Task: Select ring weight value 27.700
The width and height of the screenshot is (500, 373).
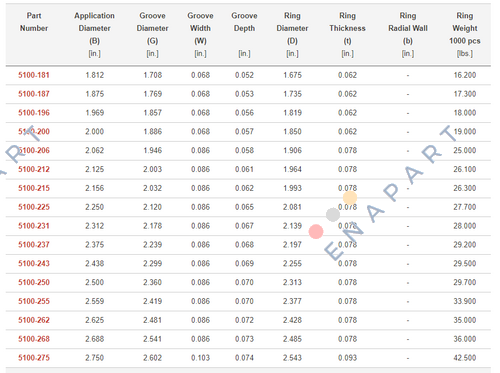Action: pos(465,207)
